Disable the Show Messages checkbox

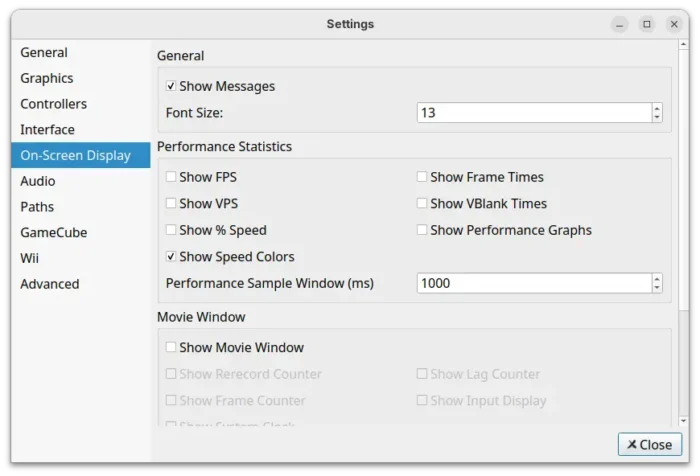pyautogui.click(x=172, y=87)
